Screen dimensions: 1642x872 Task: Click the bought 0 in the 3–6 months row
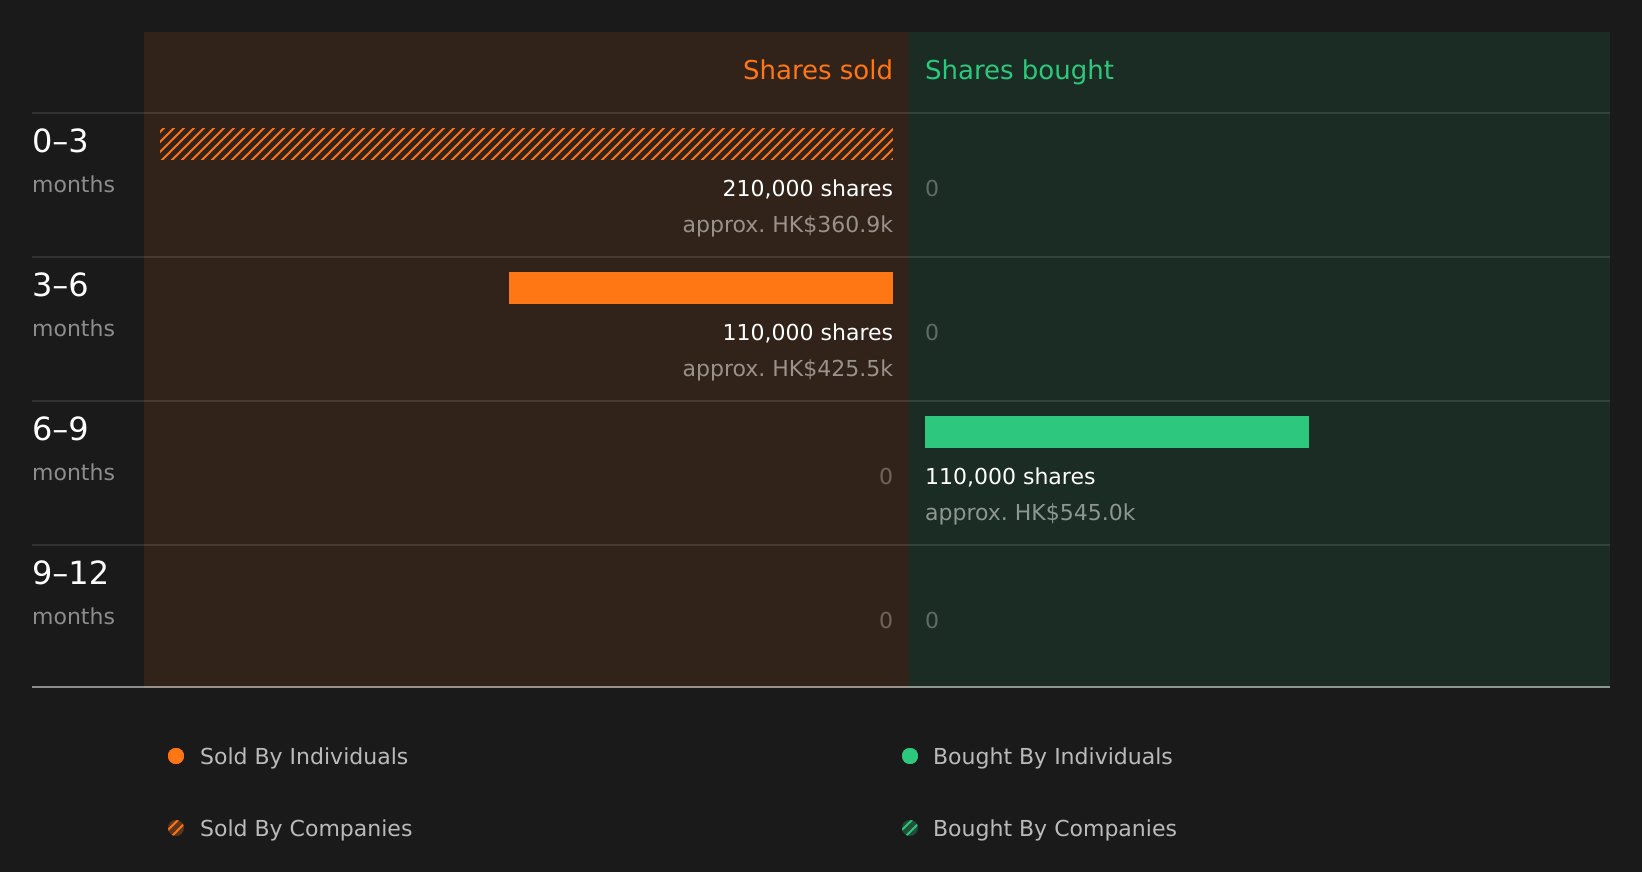(932, 332)
